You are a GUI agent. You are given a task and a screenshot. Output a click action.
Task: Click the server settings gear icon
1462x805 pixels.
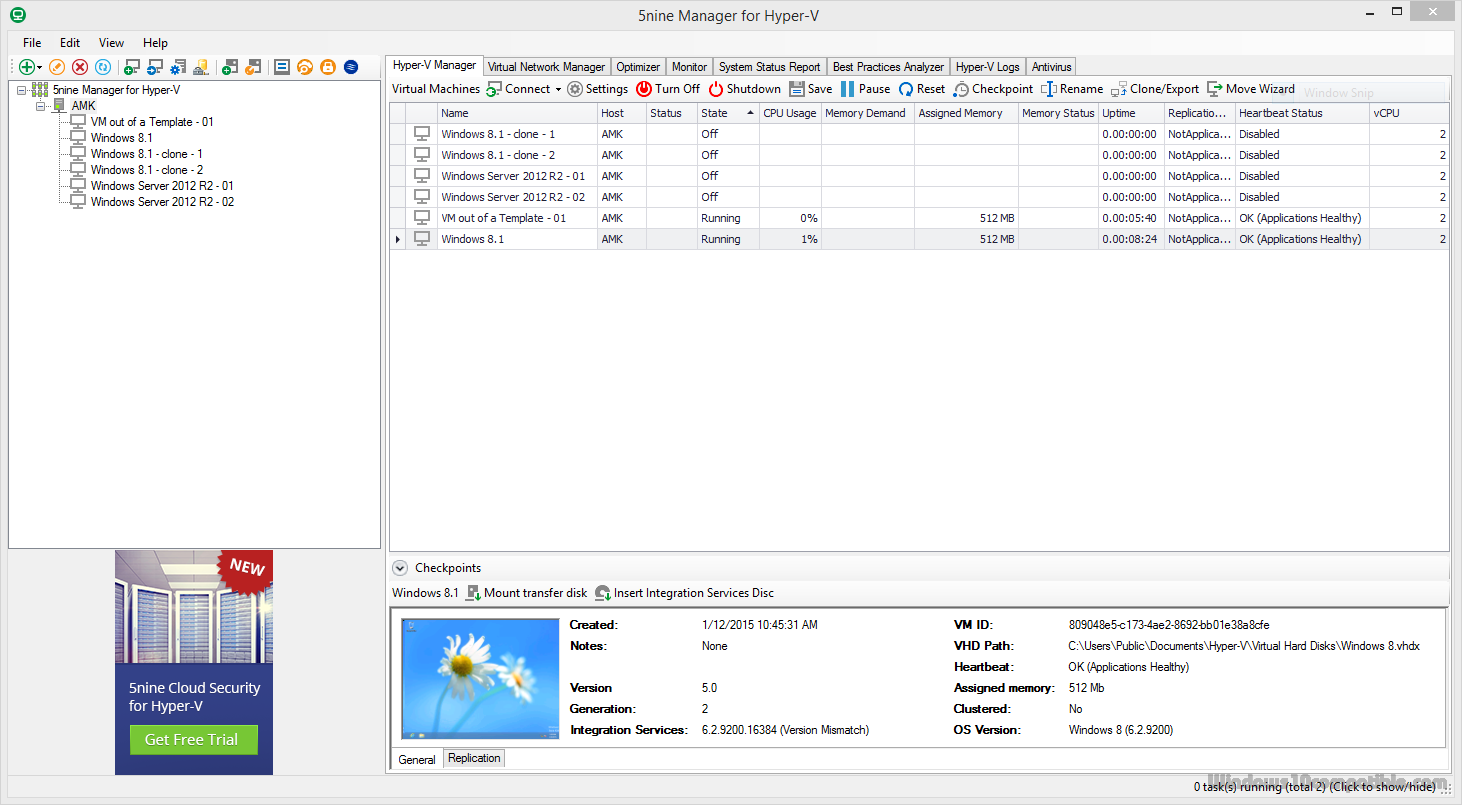(178, 67)
